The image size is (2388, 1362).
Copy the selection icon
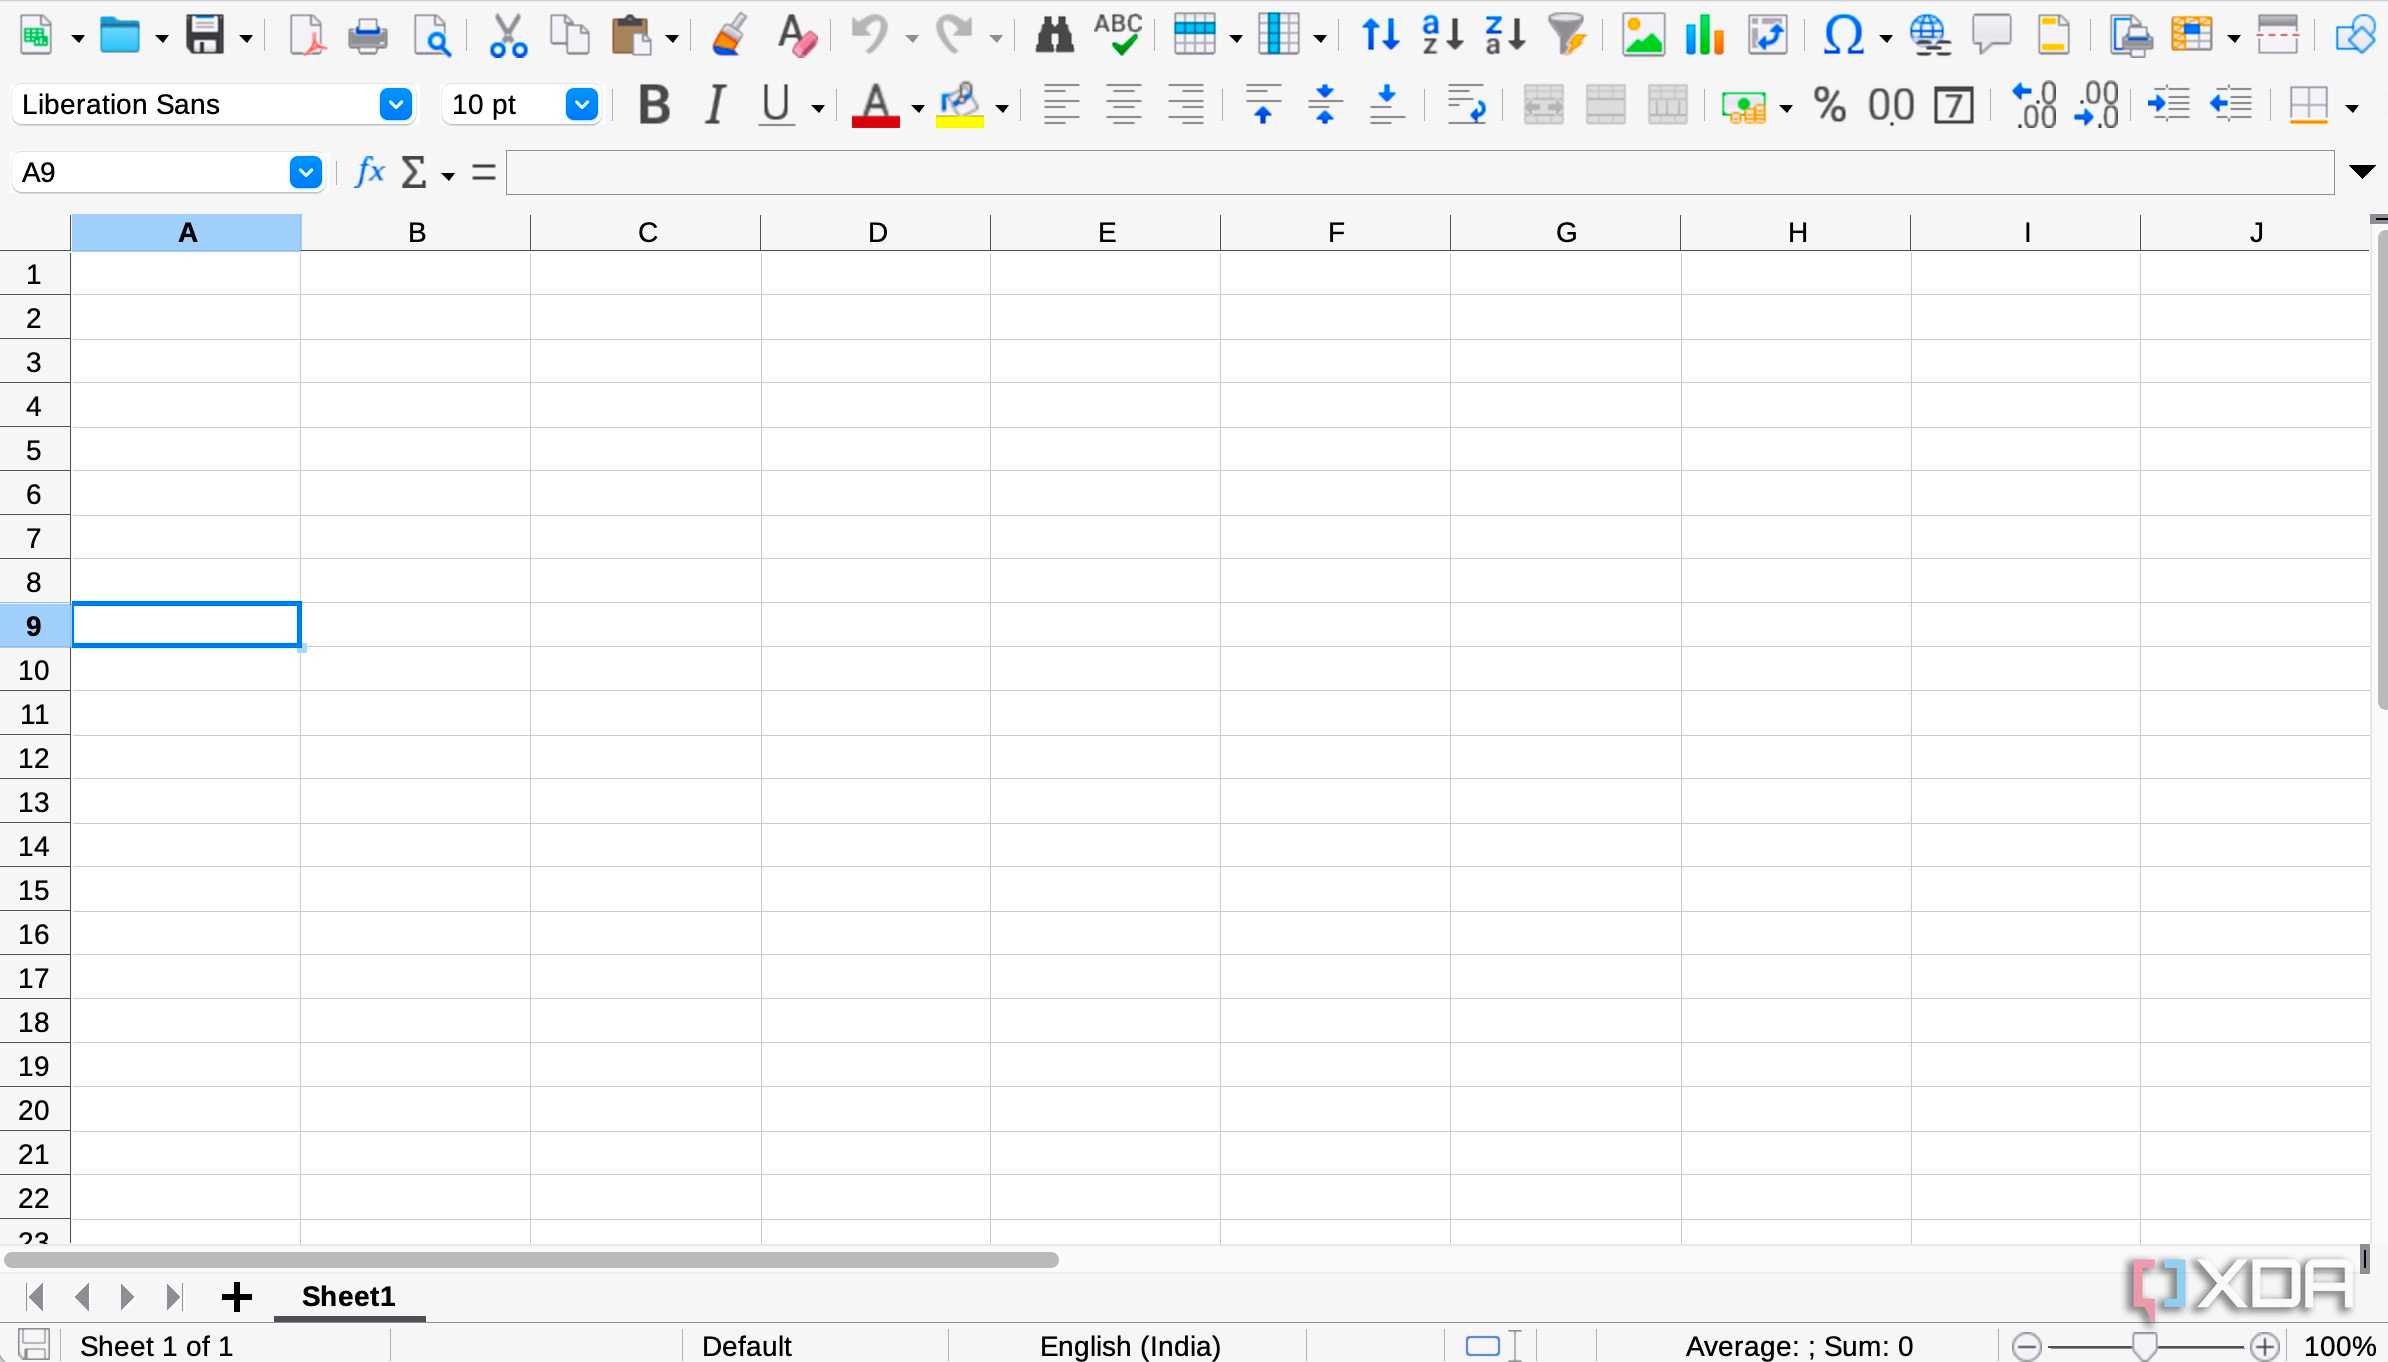(570, 37)
